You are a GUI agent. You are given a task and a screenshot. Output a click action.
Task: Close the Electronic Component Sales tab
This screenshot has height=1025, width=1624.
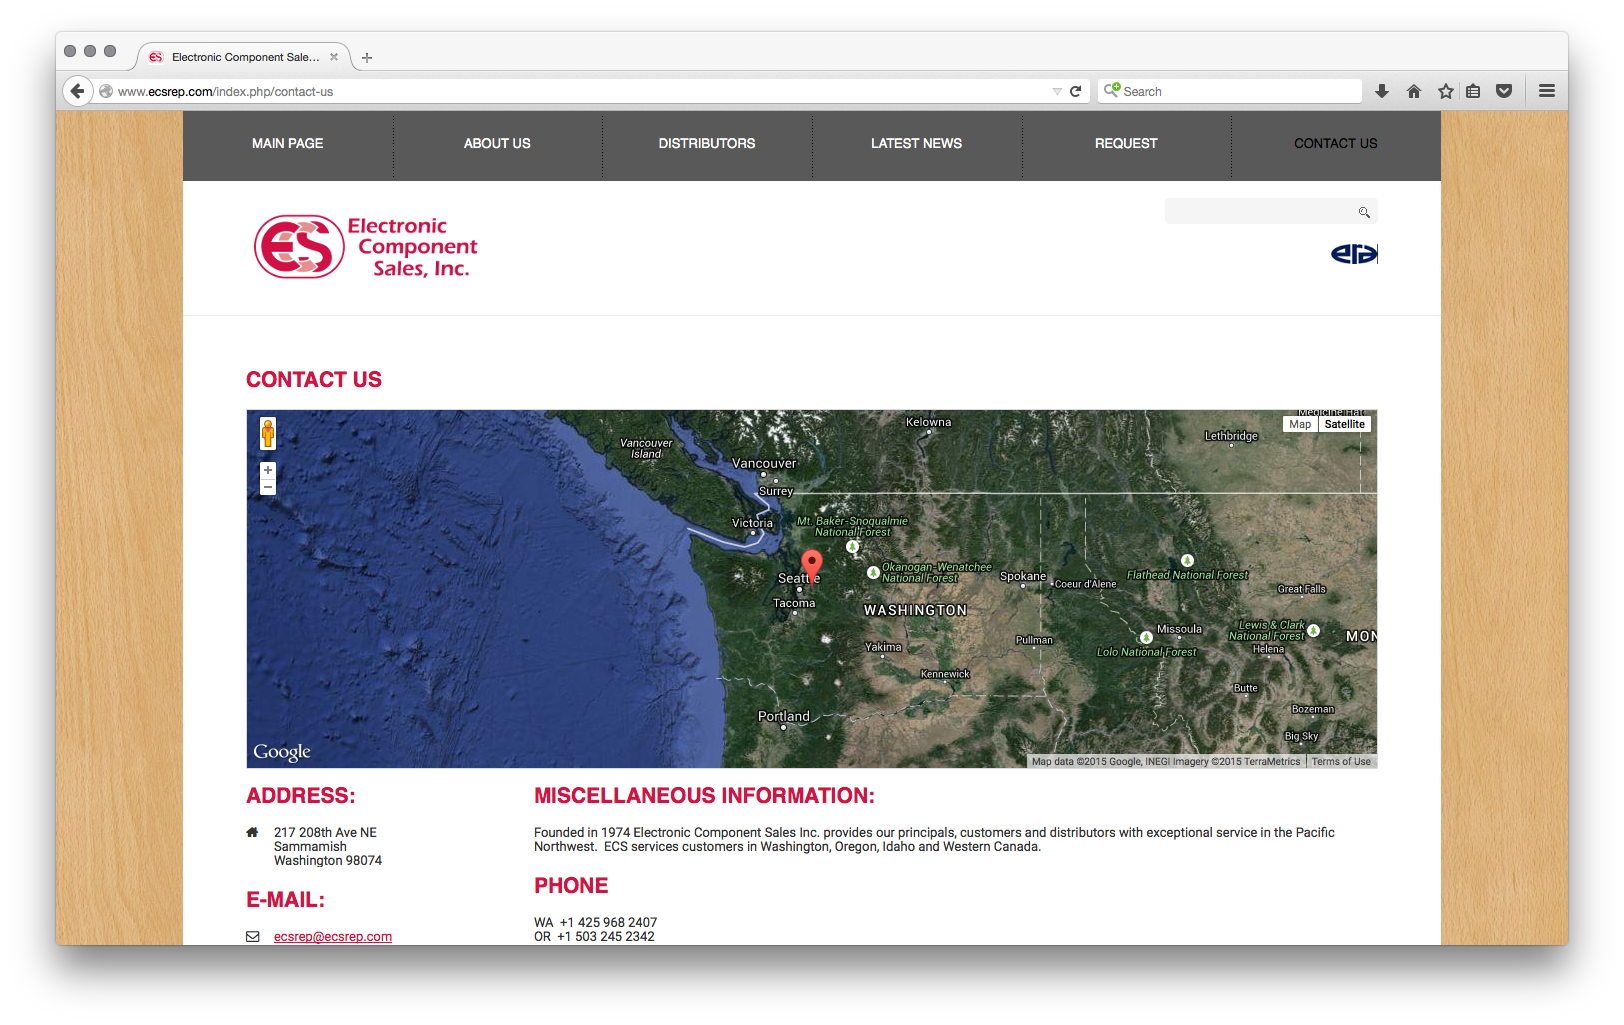pos(334,57)
